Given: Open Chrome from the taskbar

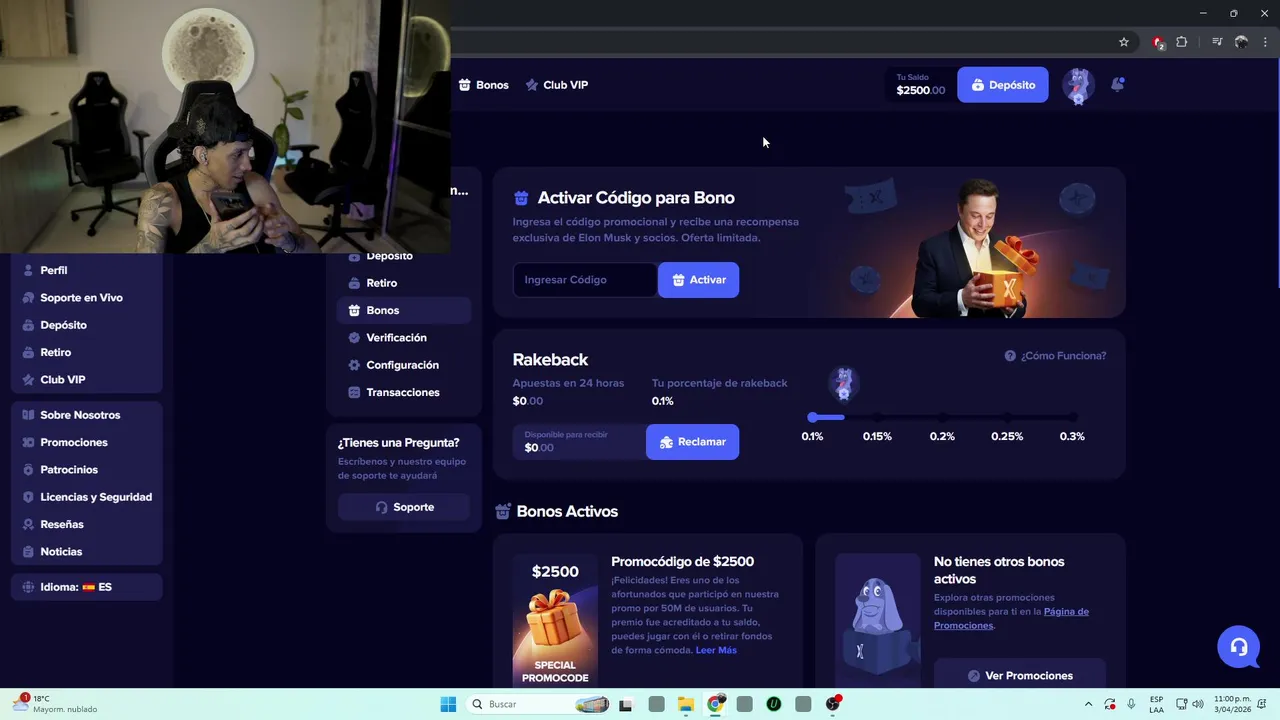Looking at the screenshot, I should (x=715, y=704).
